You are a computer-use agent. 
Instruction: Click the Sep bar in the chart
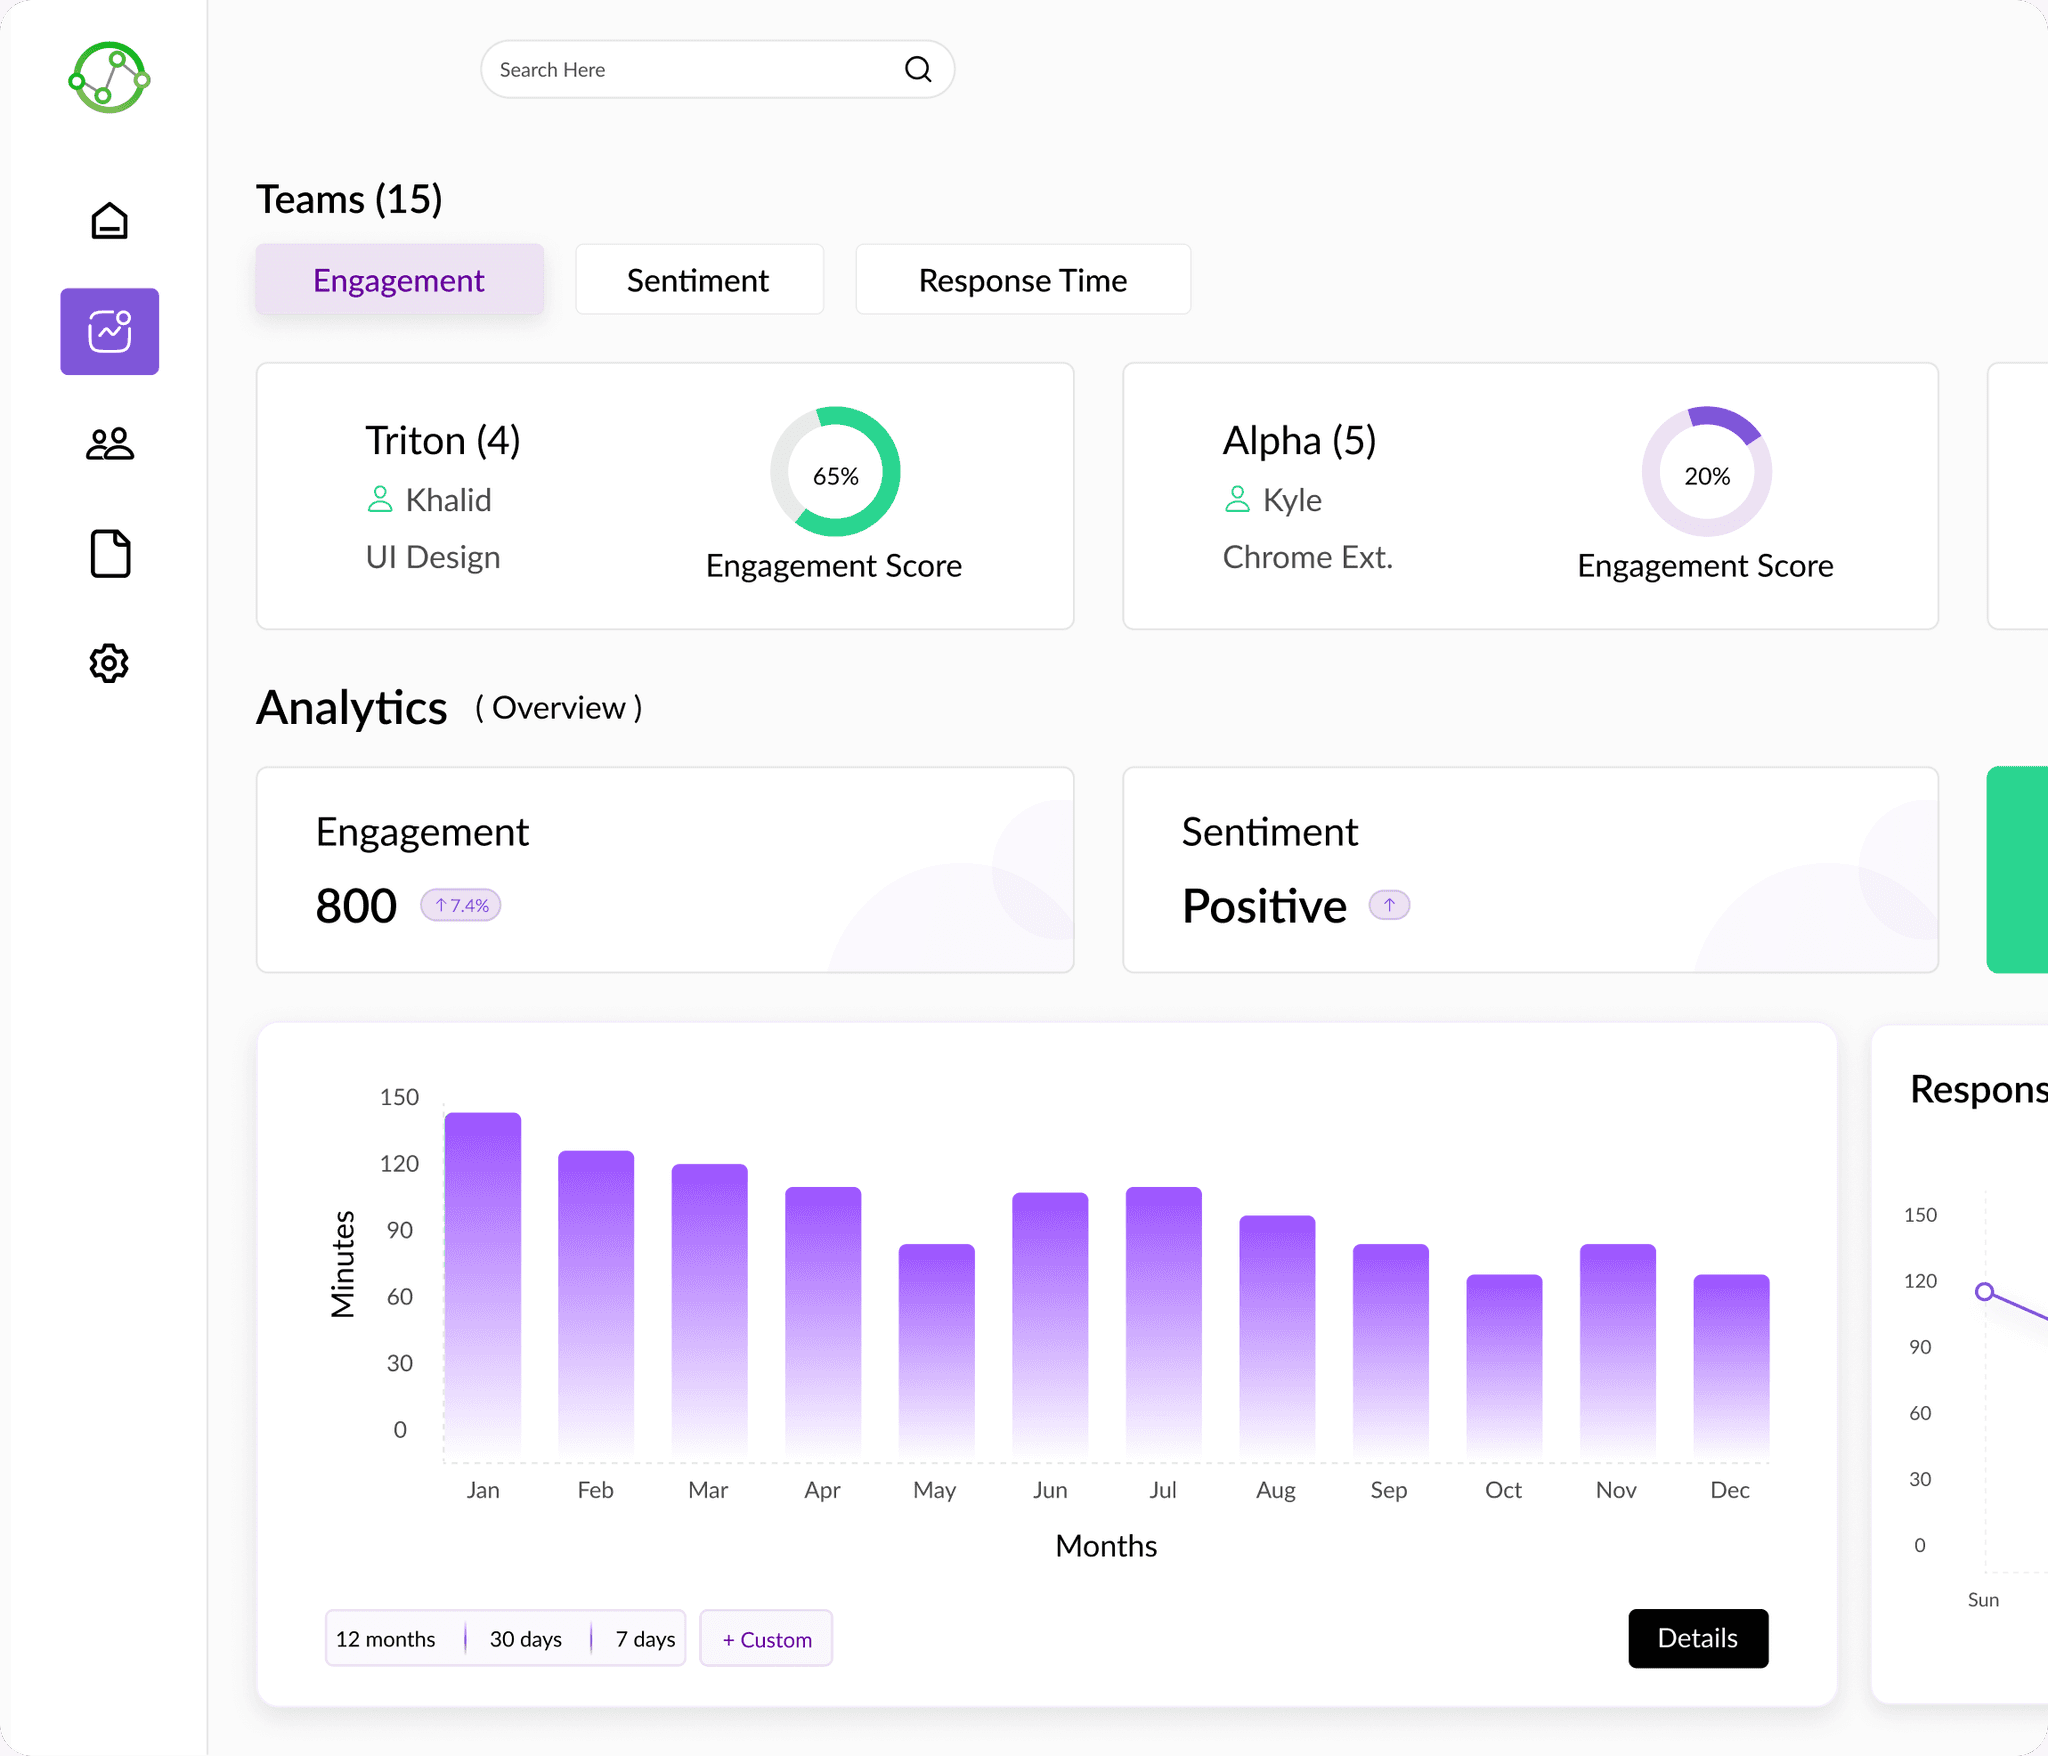click(1391, 1351)
